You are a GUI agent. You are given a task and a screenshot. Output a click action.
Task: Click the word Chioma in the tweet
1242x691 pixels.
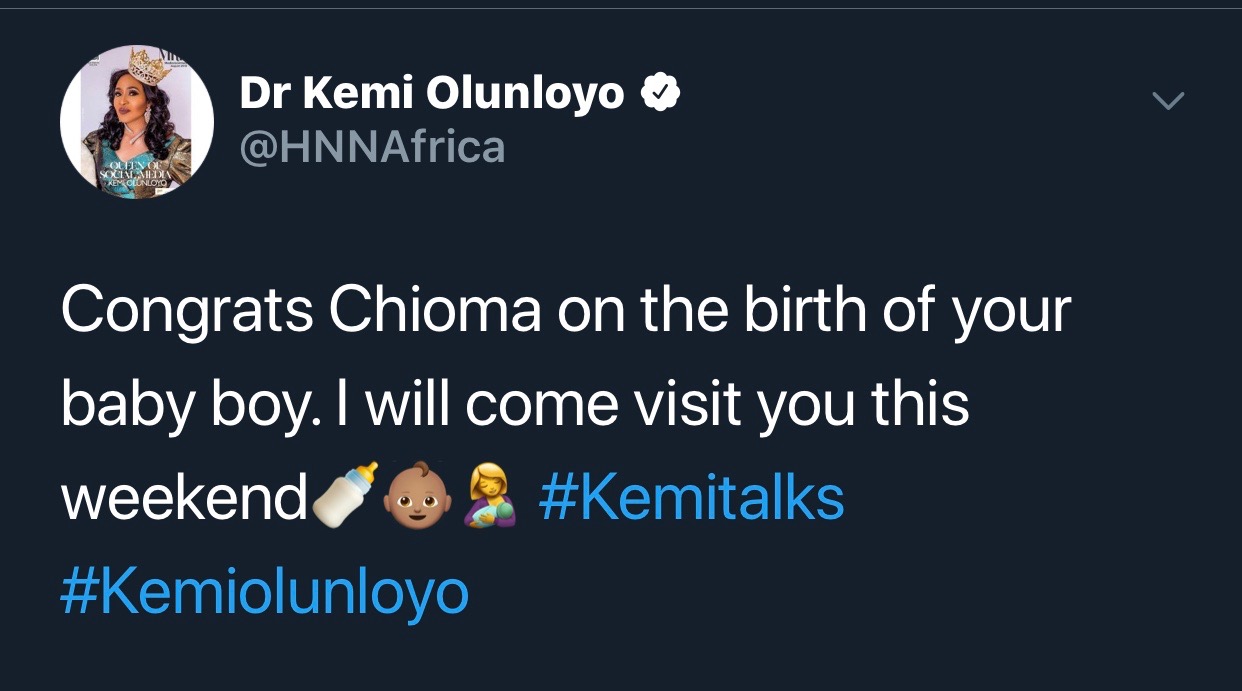click(435, 311)
